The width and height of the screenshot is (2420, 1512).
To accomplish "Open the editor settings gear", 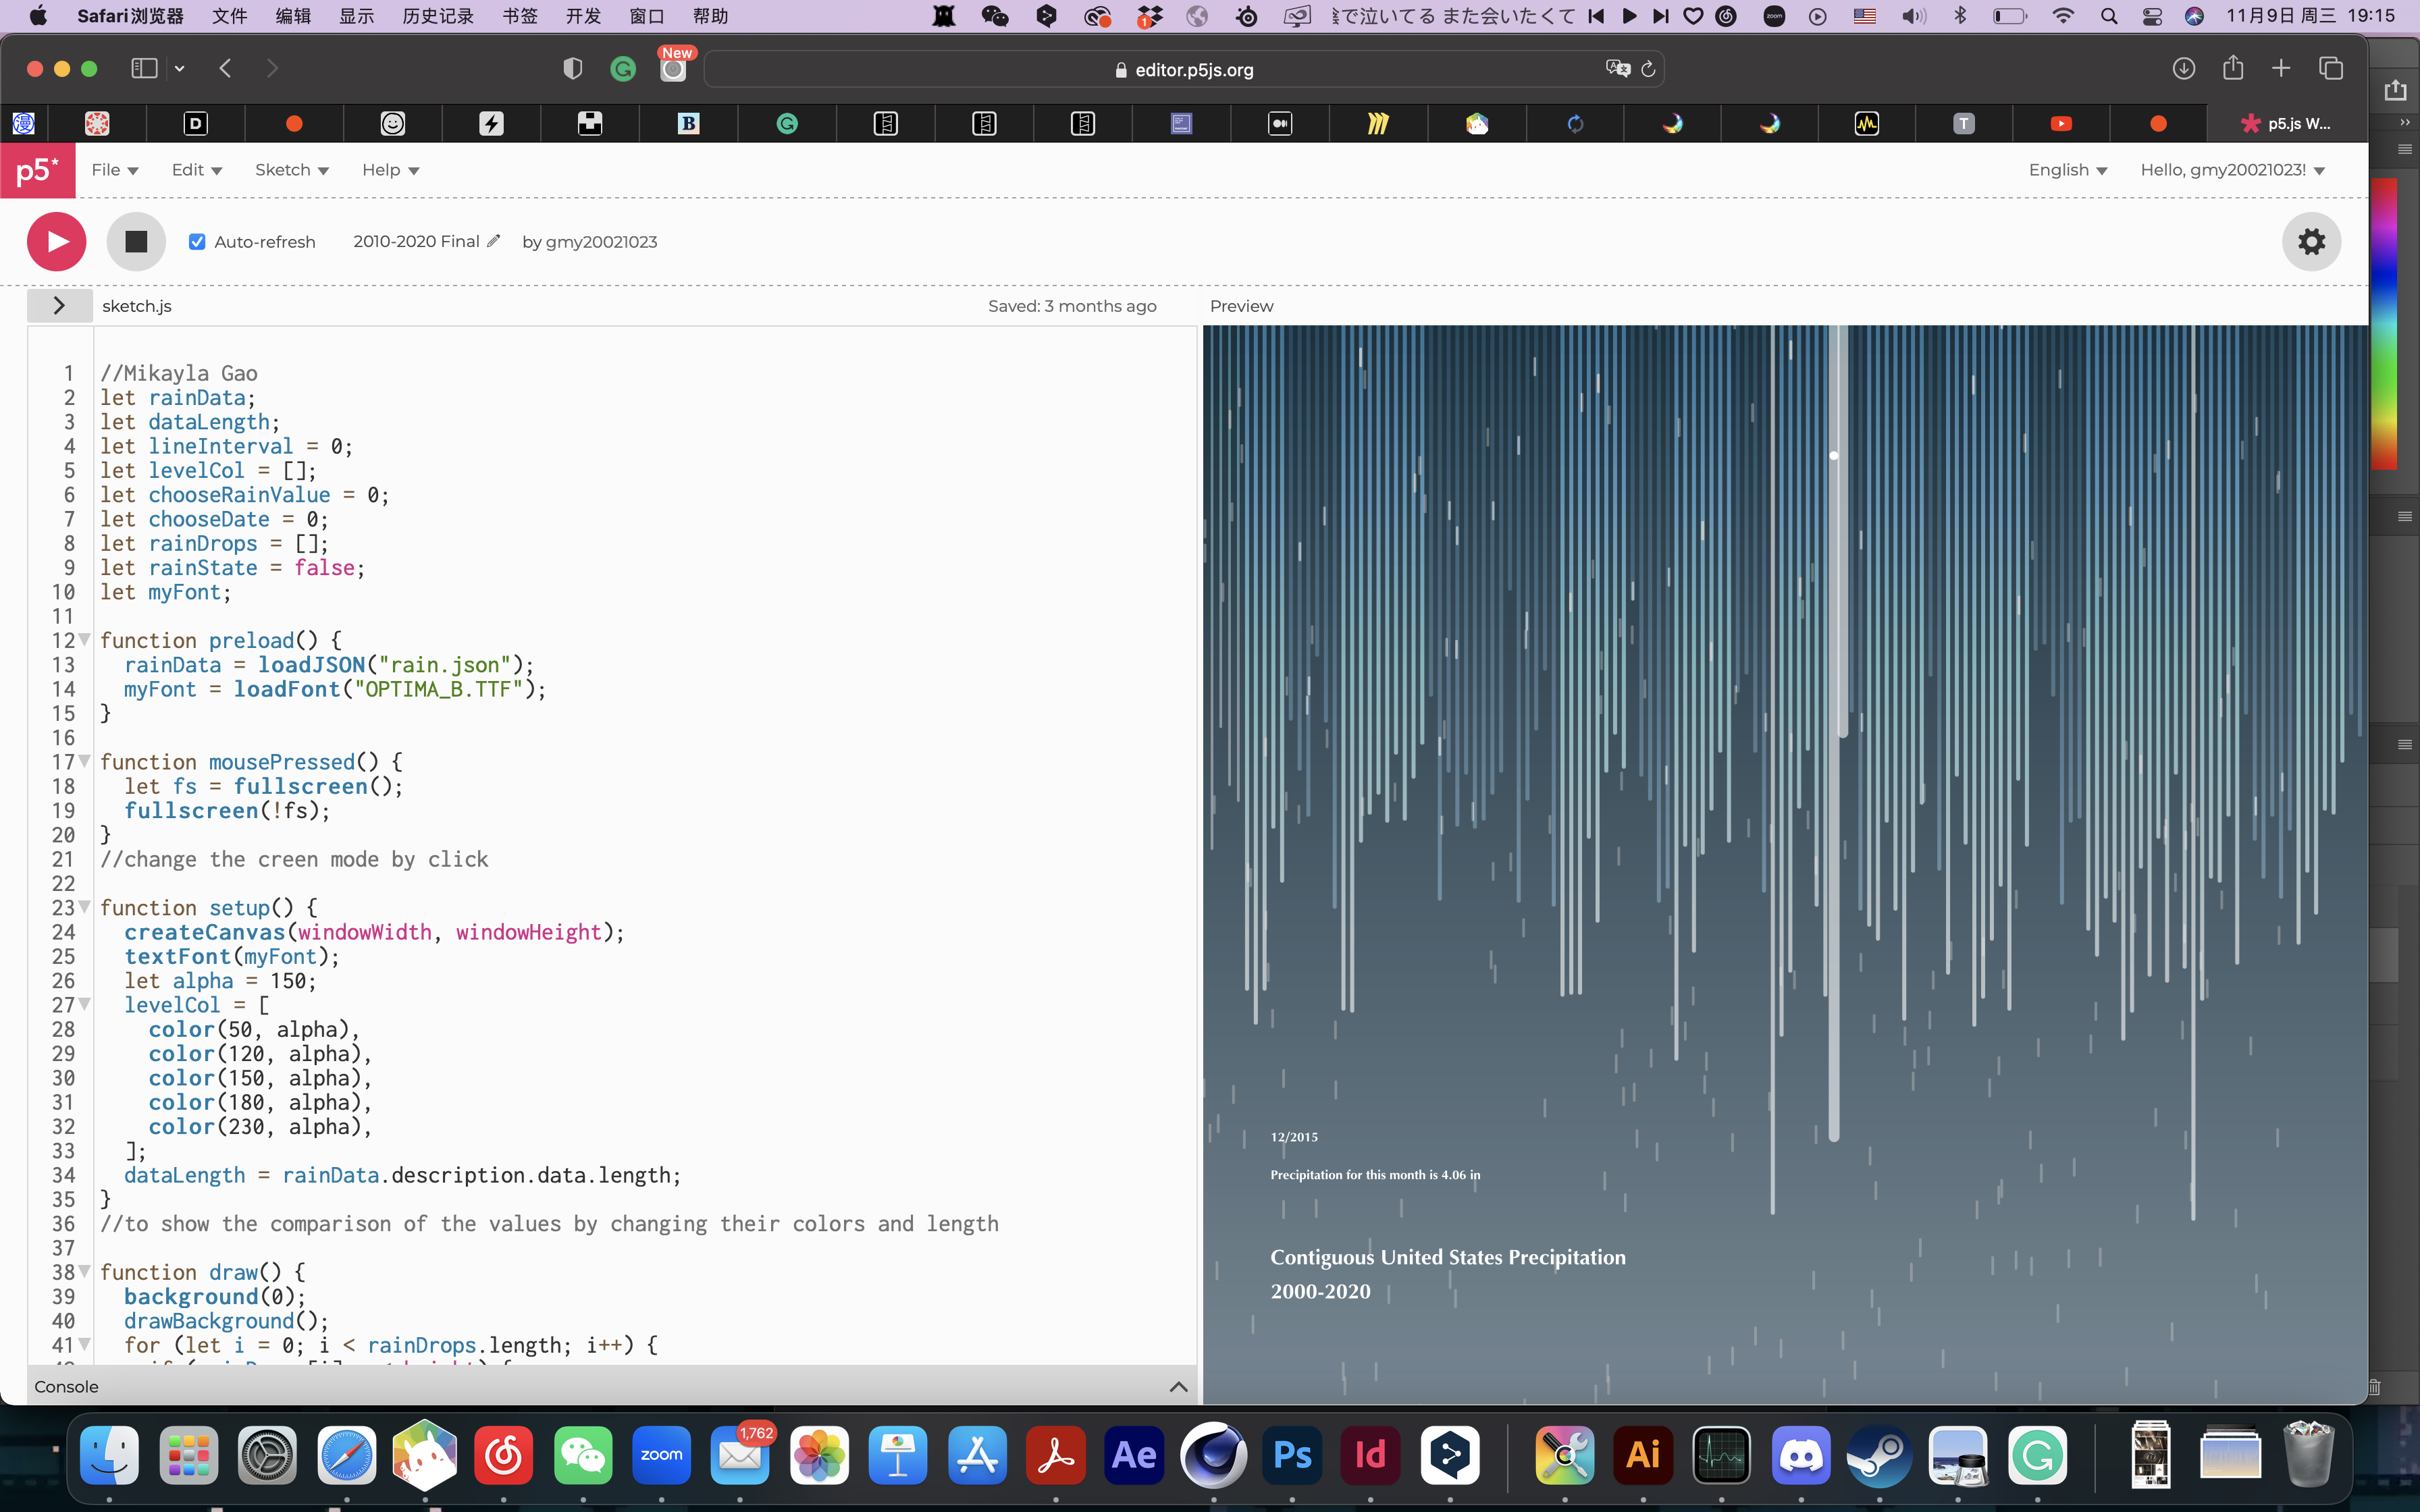I will 2310,241.
